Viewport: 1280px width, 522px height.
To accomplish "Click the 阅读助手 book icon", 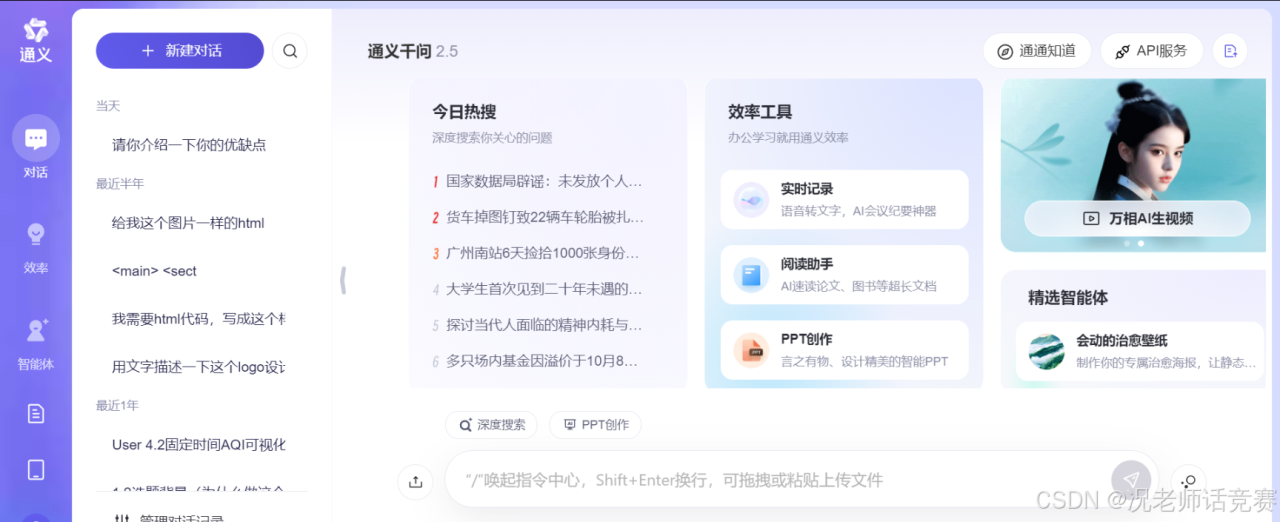I will (751, 275).
